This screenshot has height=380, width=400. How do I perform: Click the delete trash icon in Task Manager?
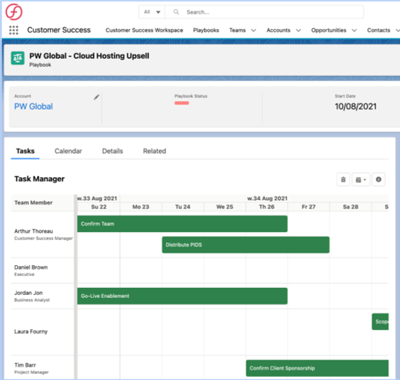click(343, 180)
